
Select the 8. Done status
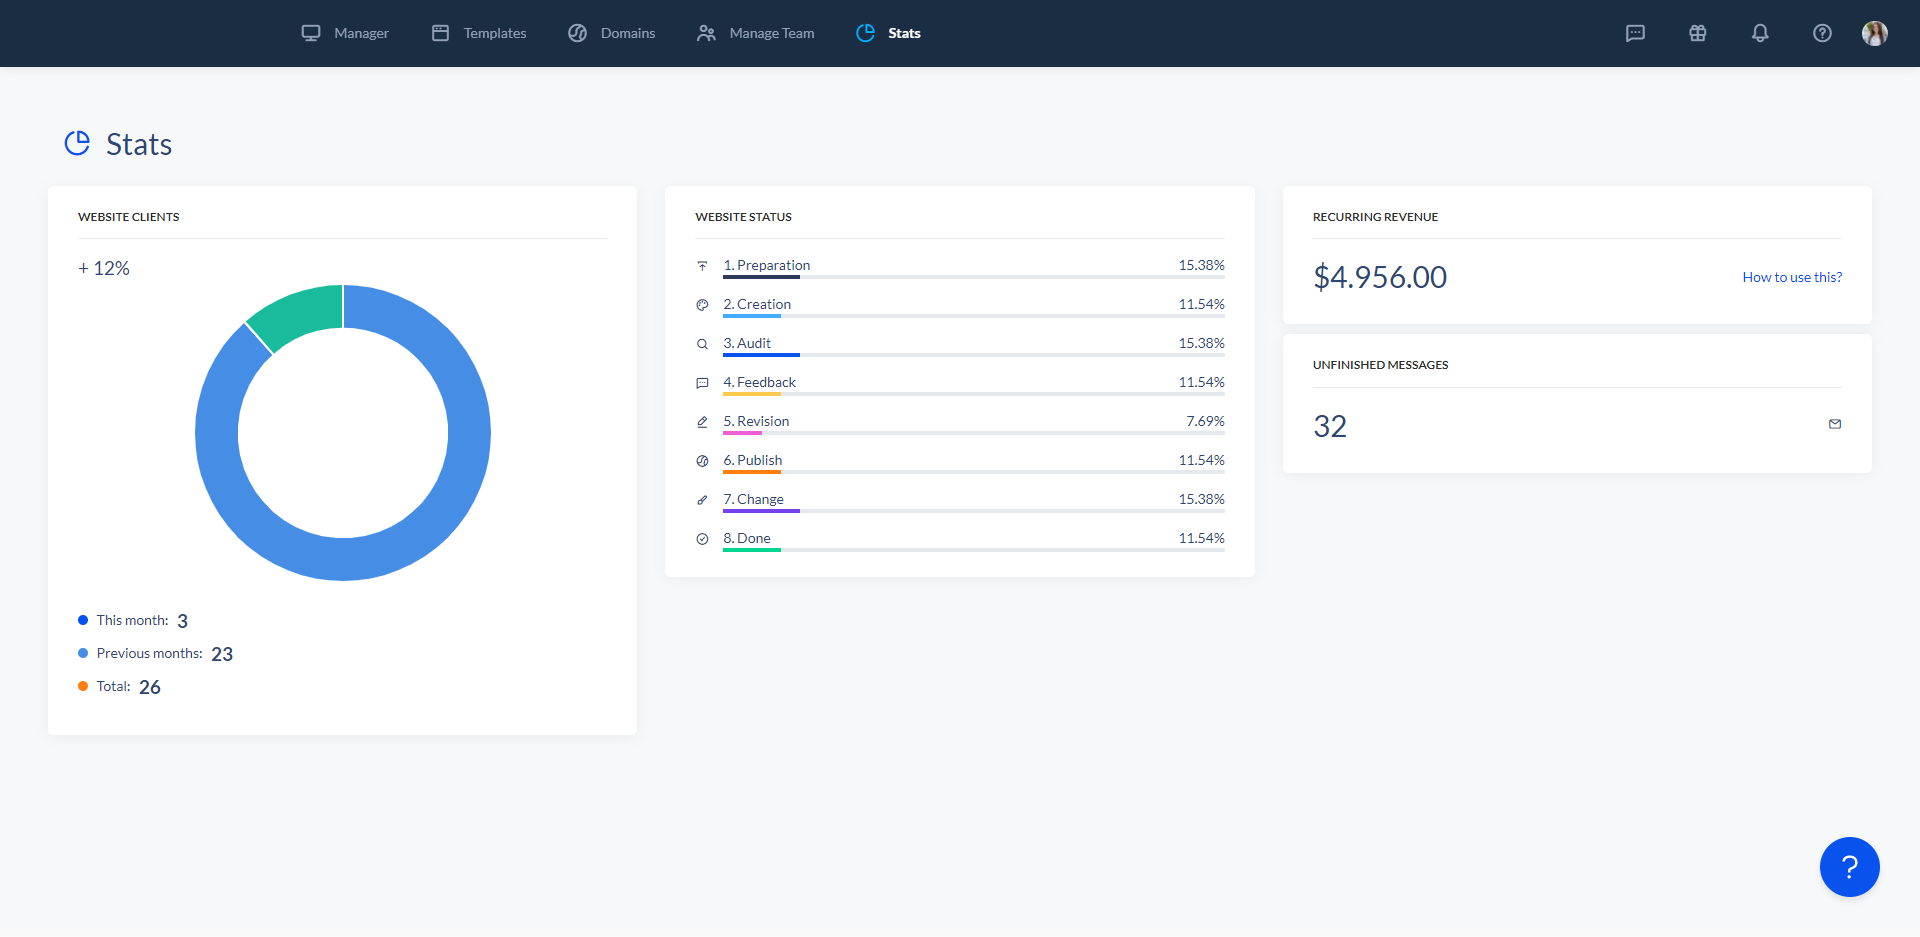746,538
